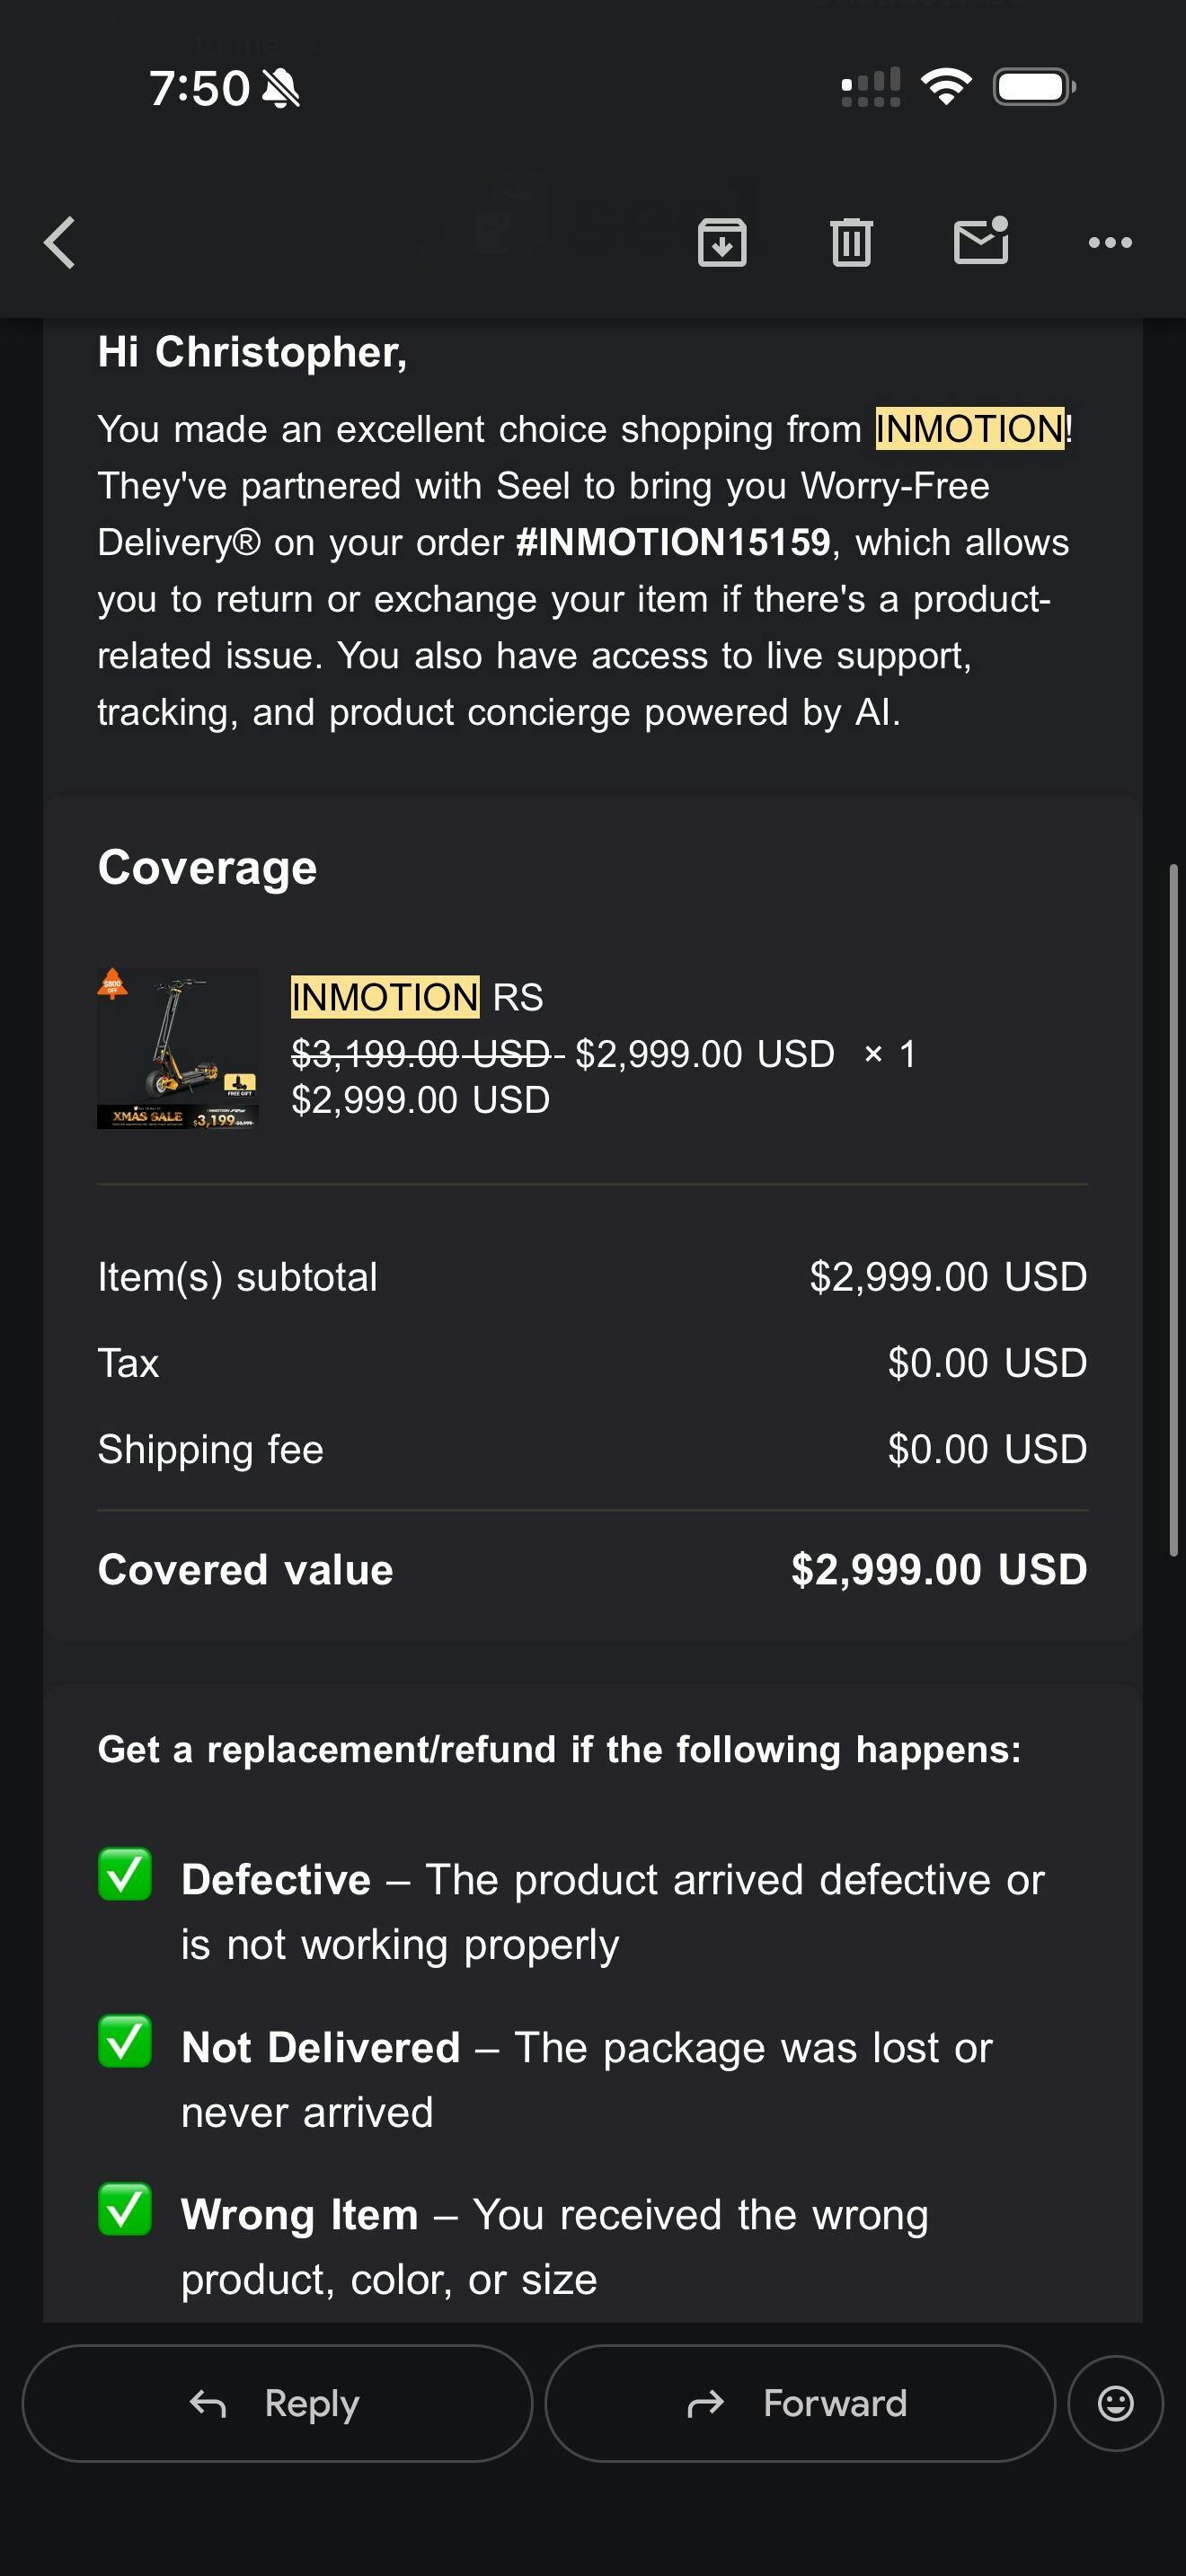Archive this email with the archive icon
Screen dimensions: 1186x2576
click(722, 242)
